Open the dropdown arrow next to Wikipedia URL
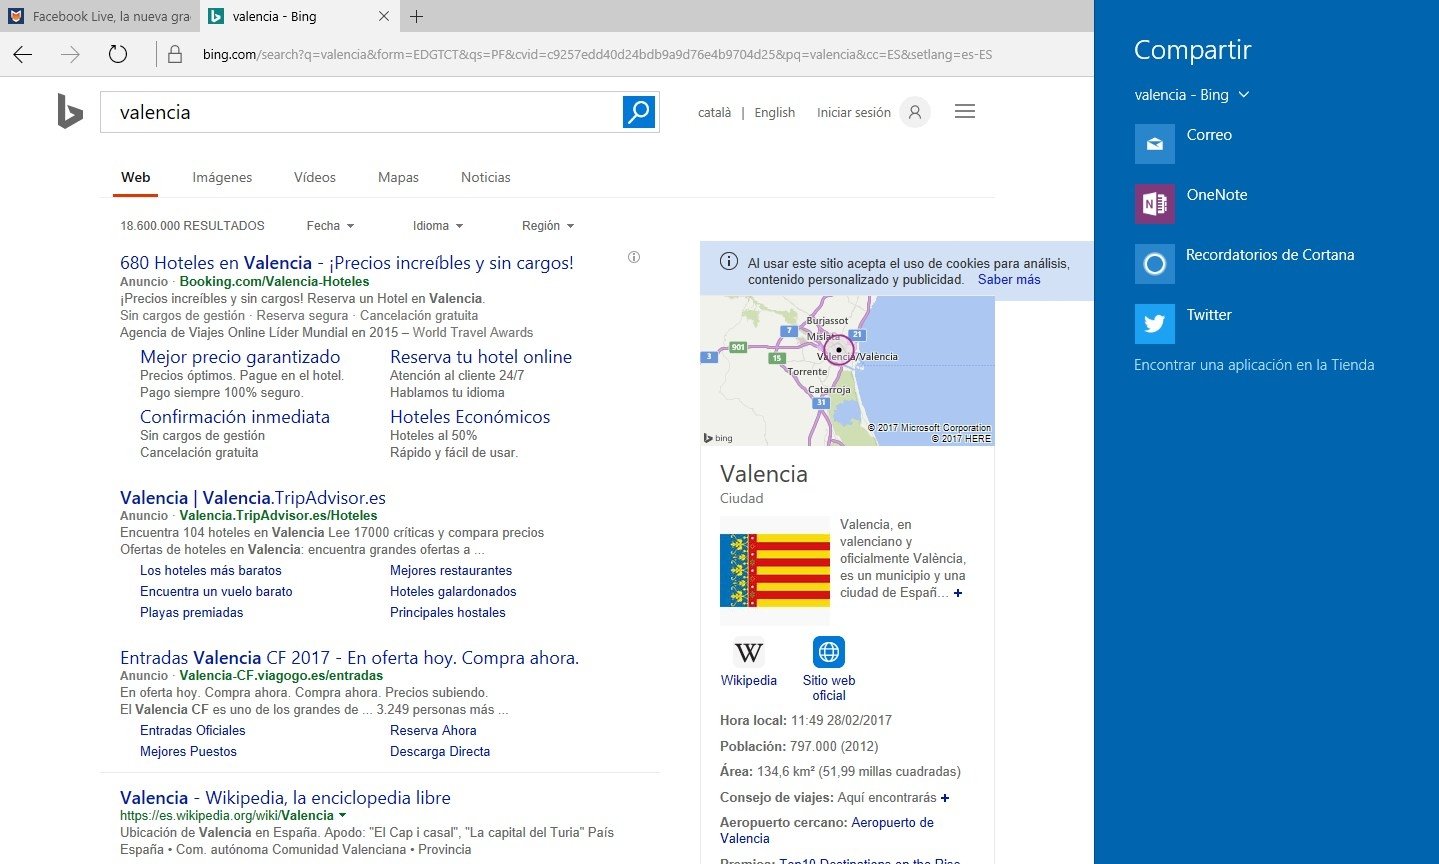 click(343, 816)
